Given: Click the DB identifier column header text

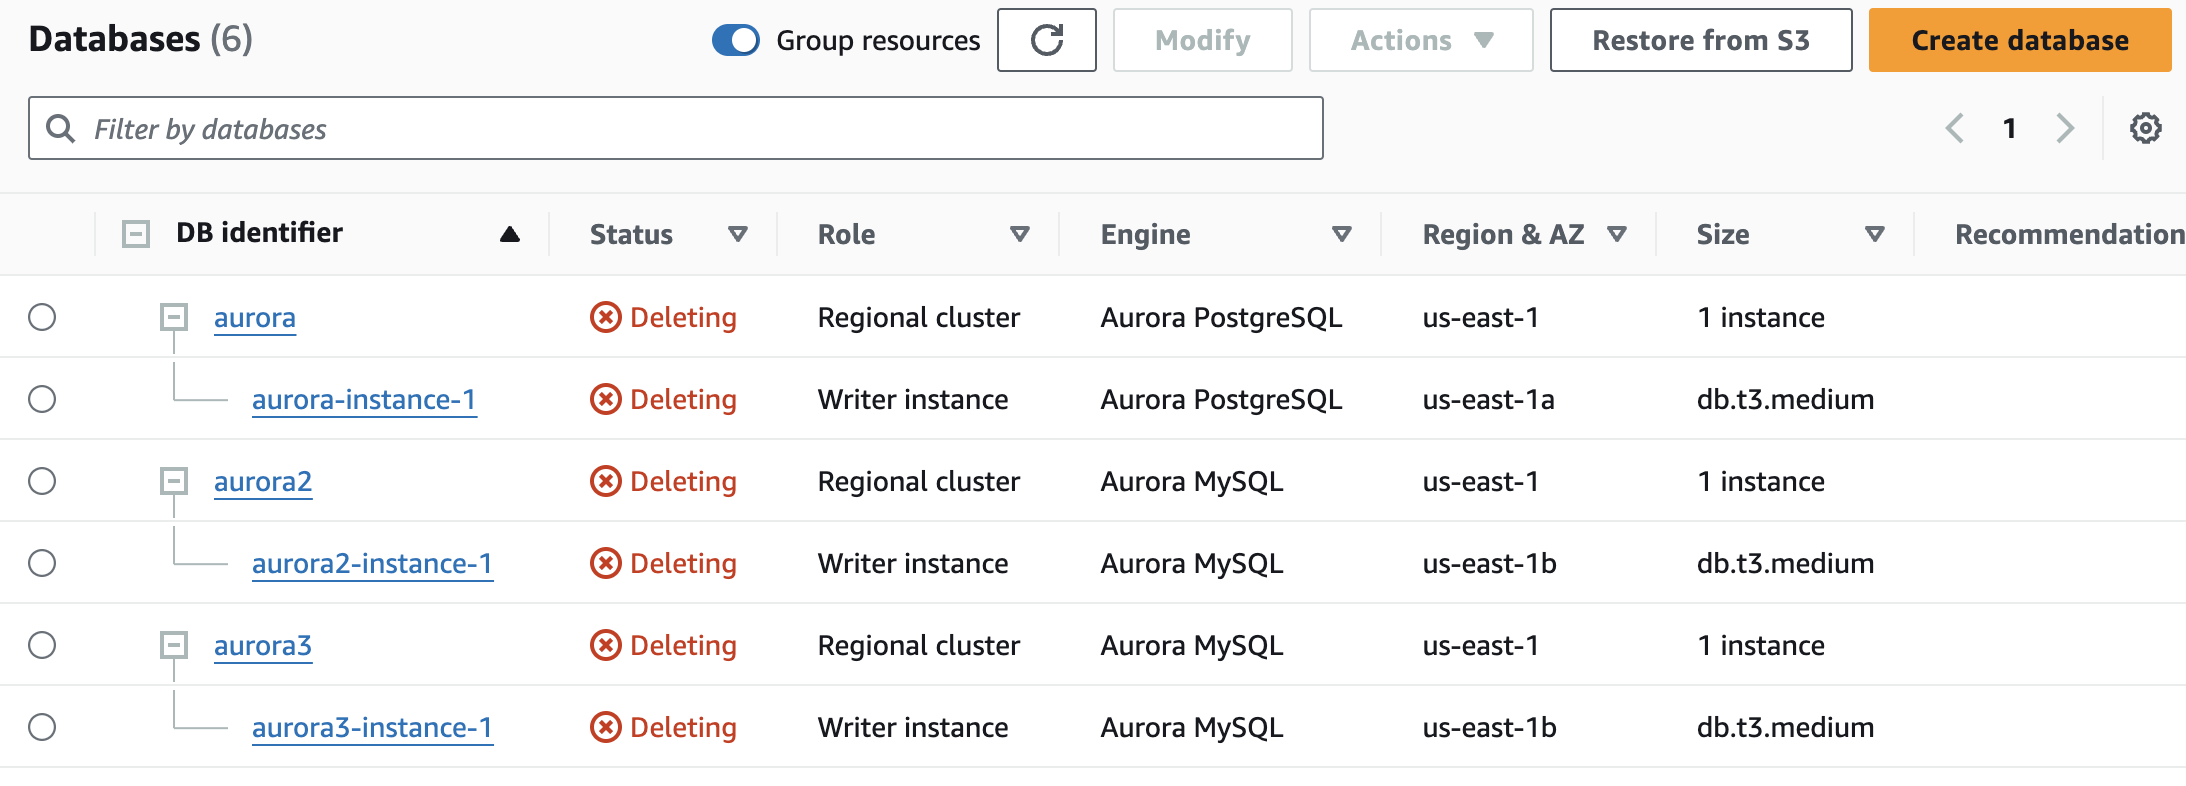Looking at the screenshot, I should click(x=259, y=233).
